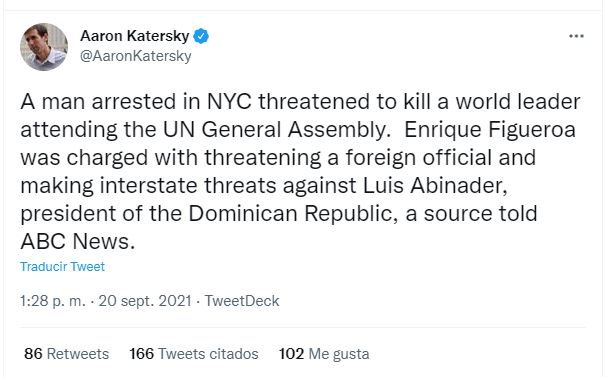Open the three-dot more options menu
Image resolution: width=607 pixels, height=377 pixels.
point(576,36)
